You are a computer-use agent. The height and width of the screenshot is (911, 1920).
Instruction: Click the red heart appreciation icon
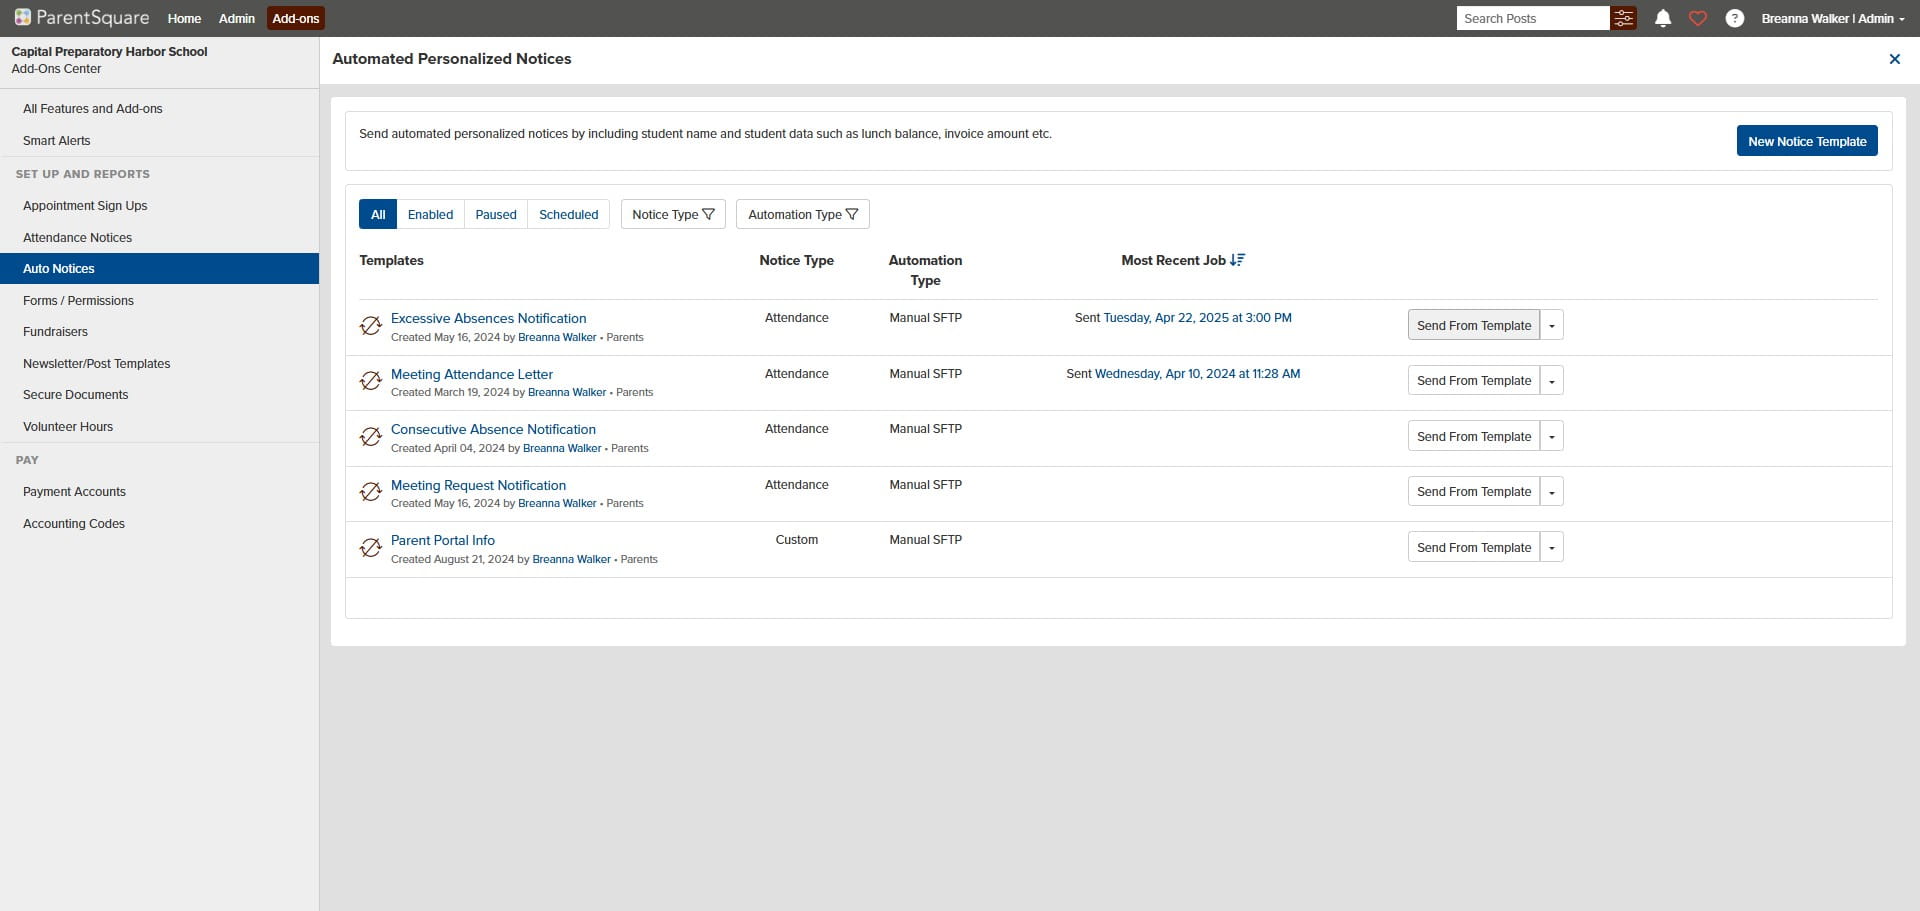(x=1698, y=18)
